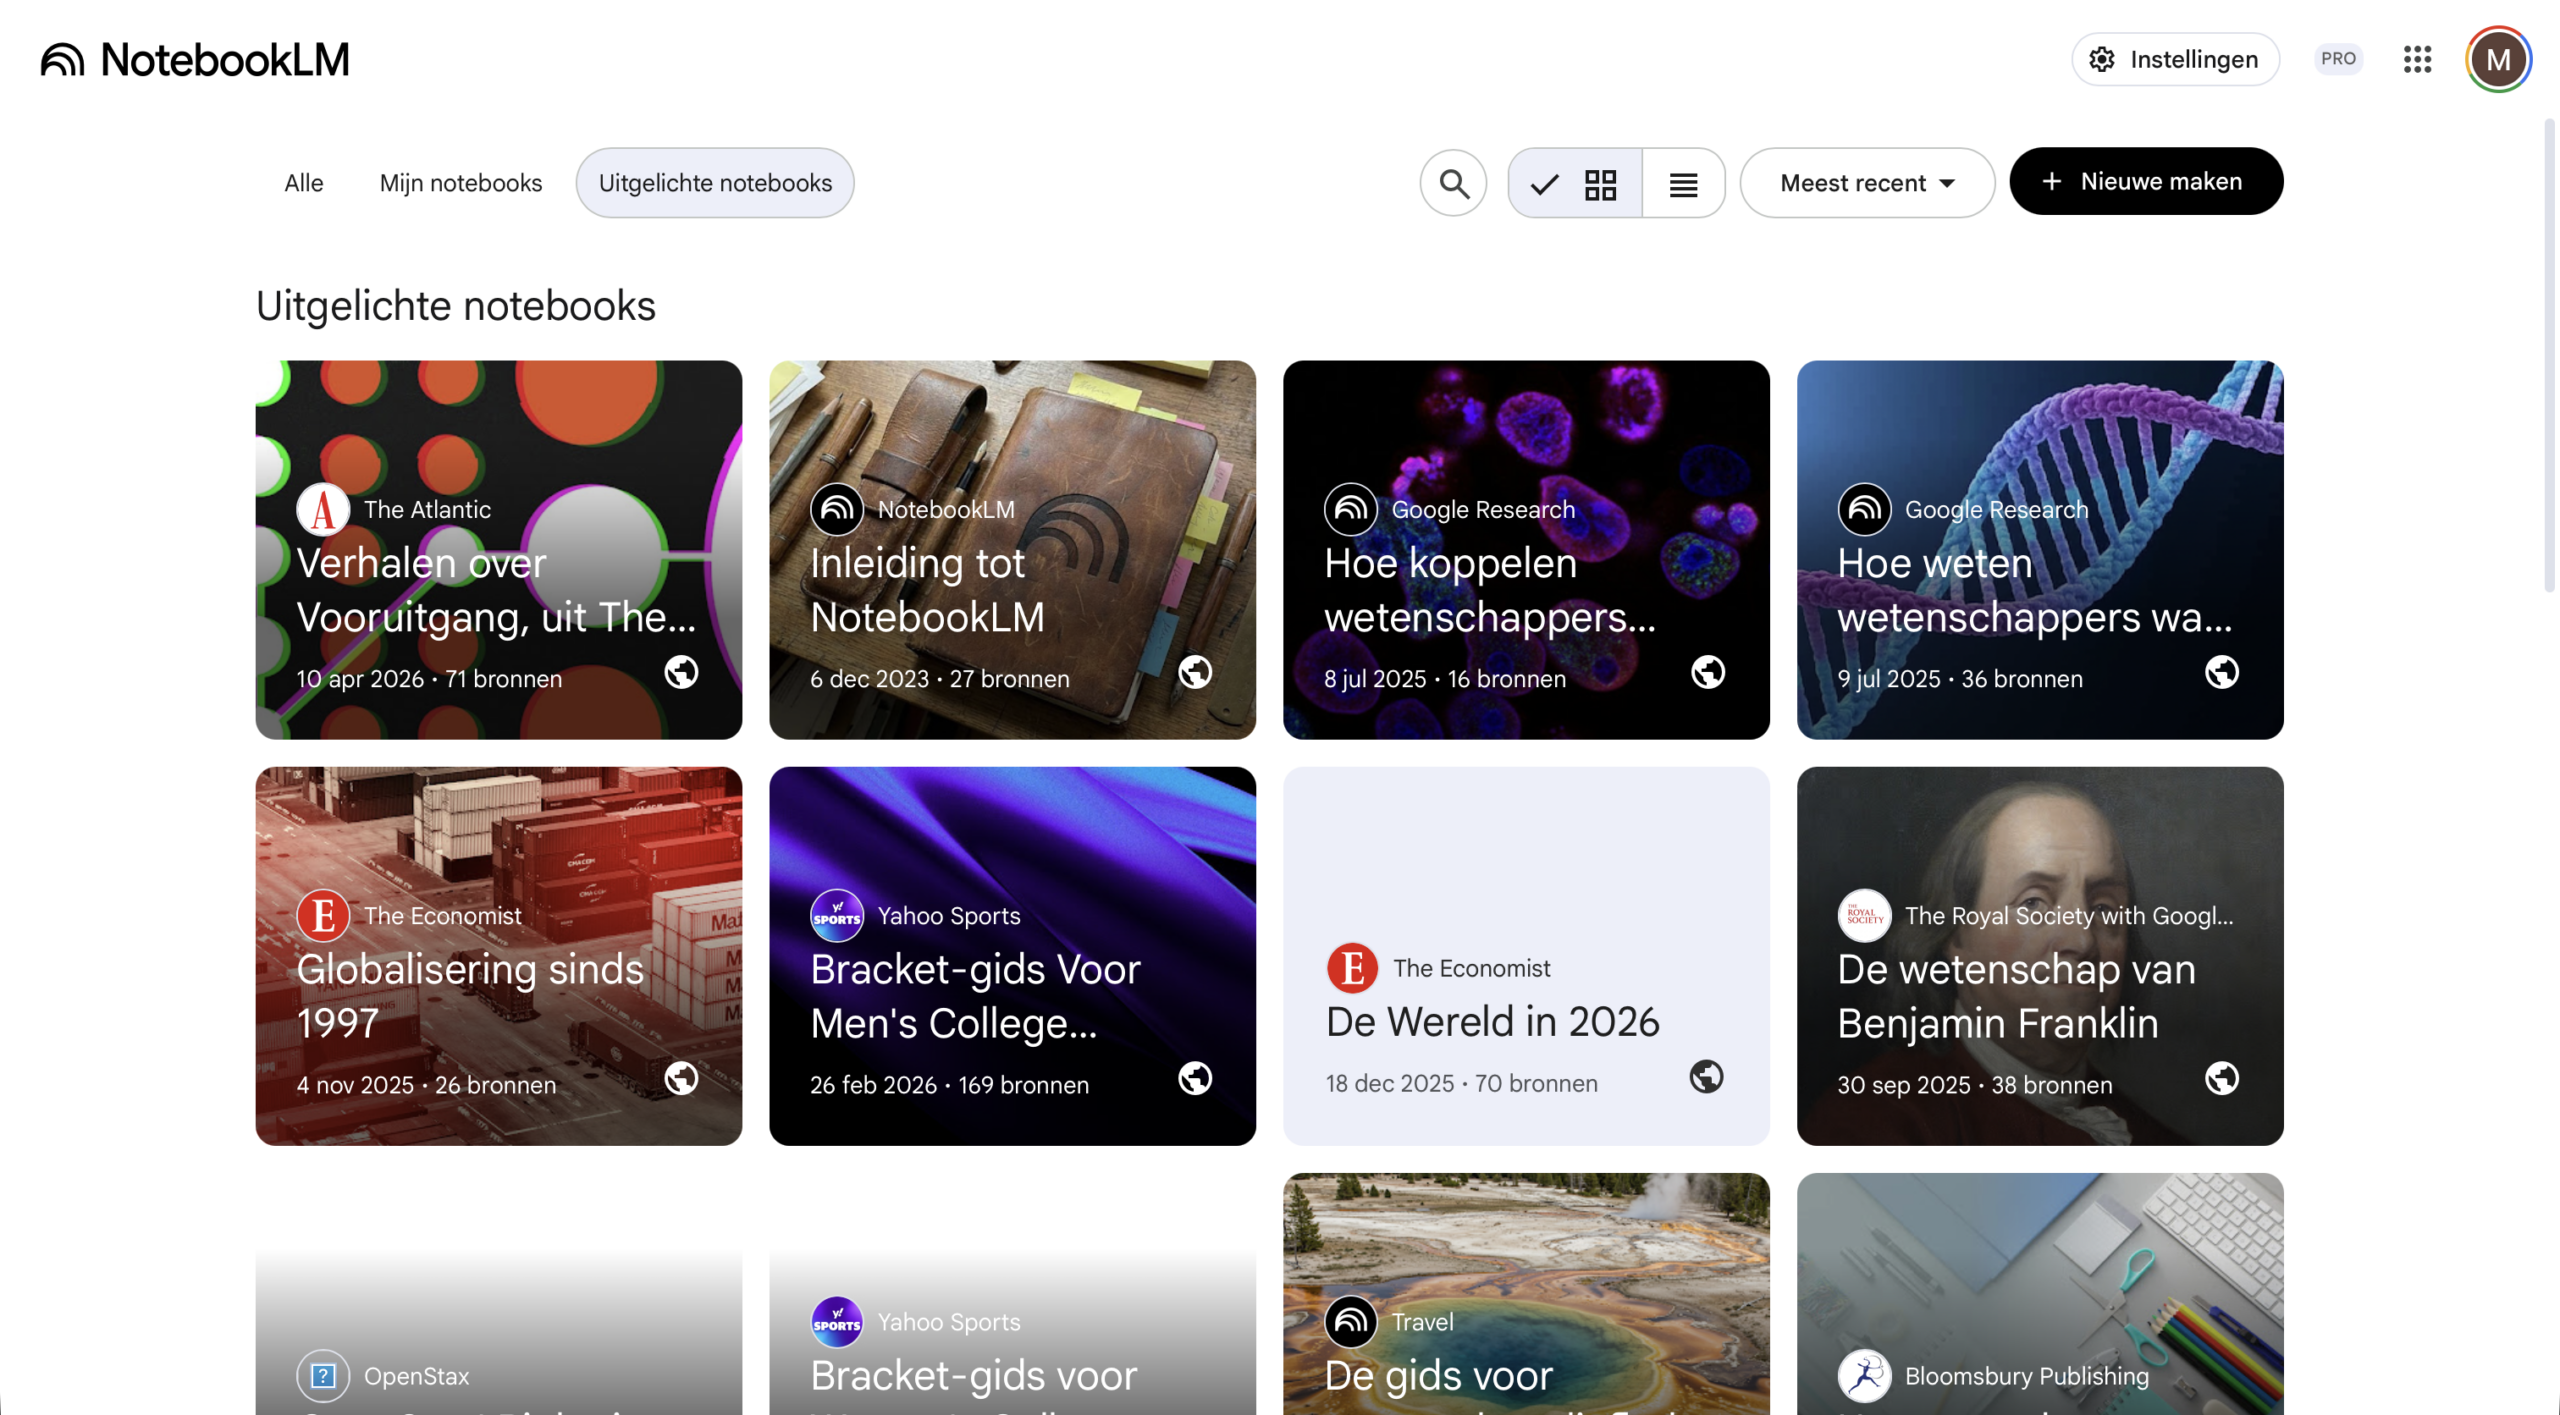Click the PRO badge
Image resolution: width=2560 pixels, height=1415 pixels.
tap(2338, 59)
